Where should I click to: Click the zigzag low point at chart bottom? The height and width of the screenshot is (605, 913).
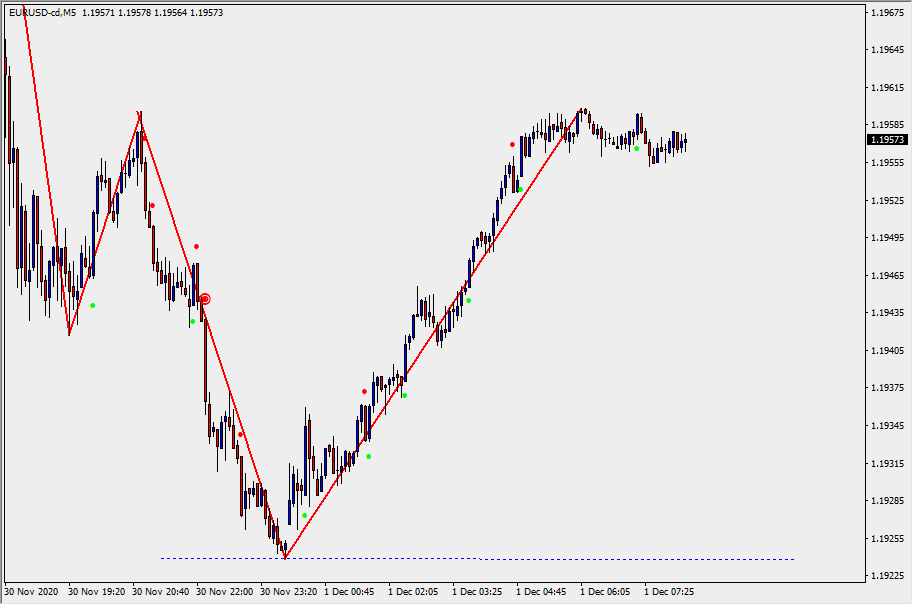click(x=285, y=557)
